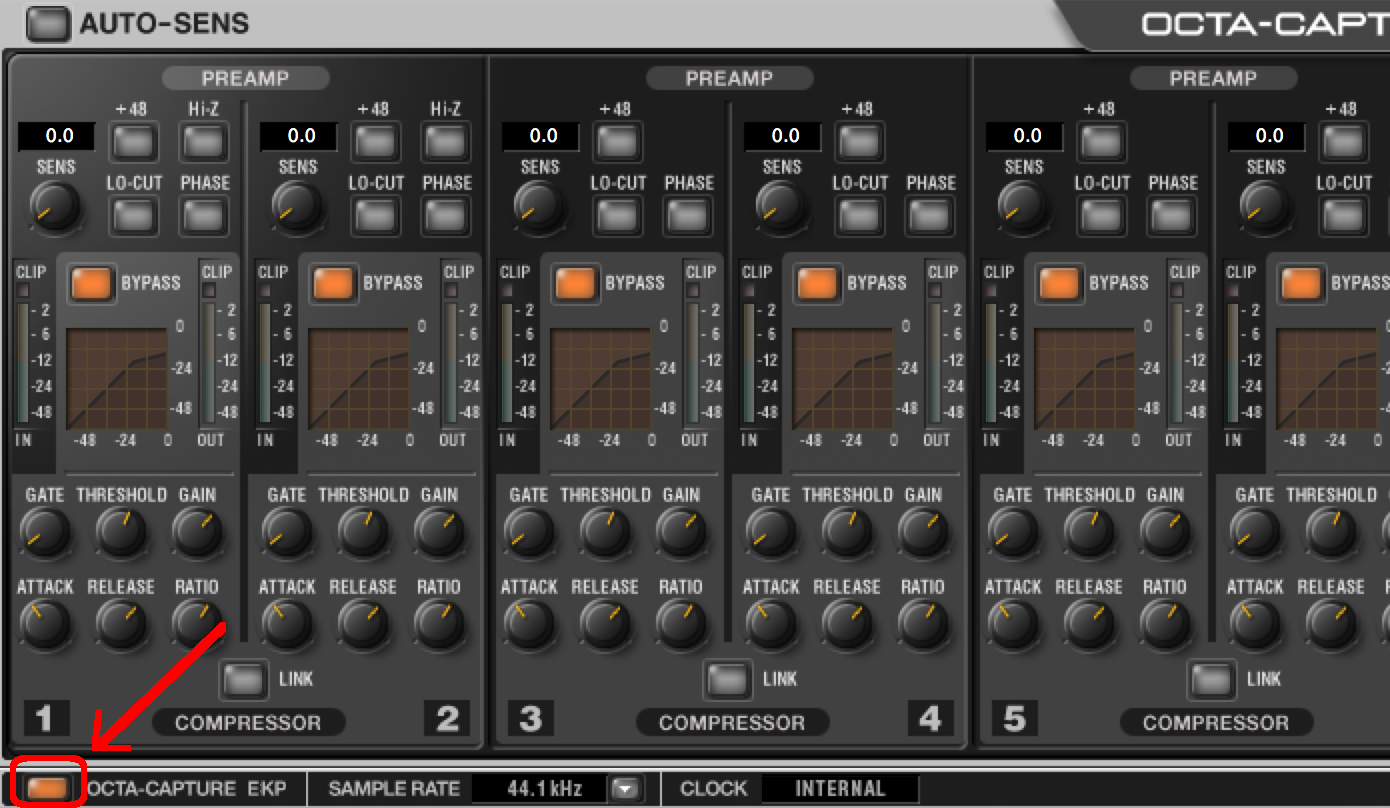Enable +48 phantom power on channel 2

(375, 143)
